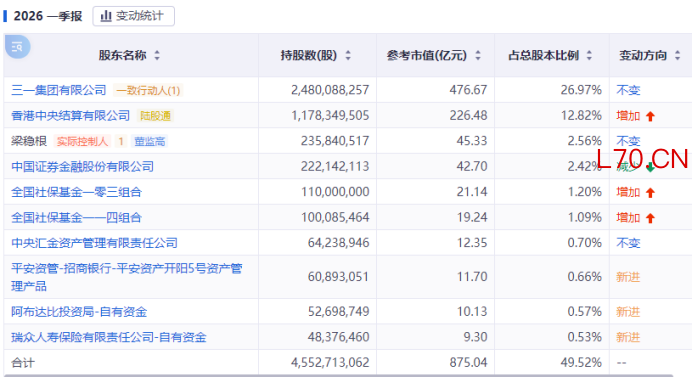Select market value 226.48

pos(468,116)
